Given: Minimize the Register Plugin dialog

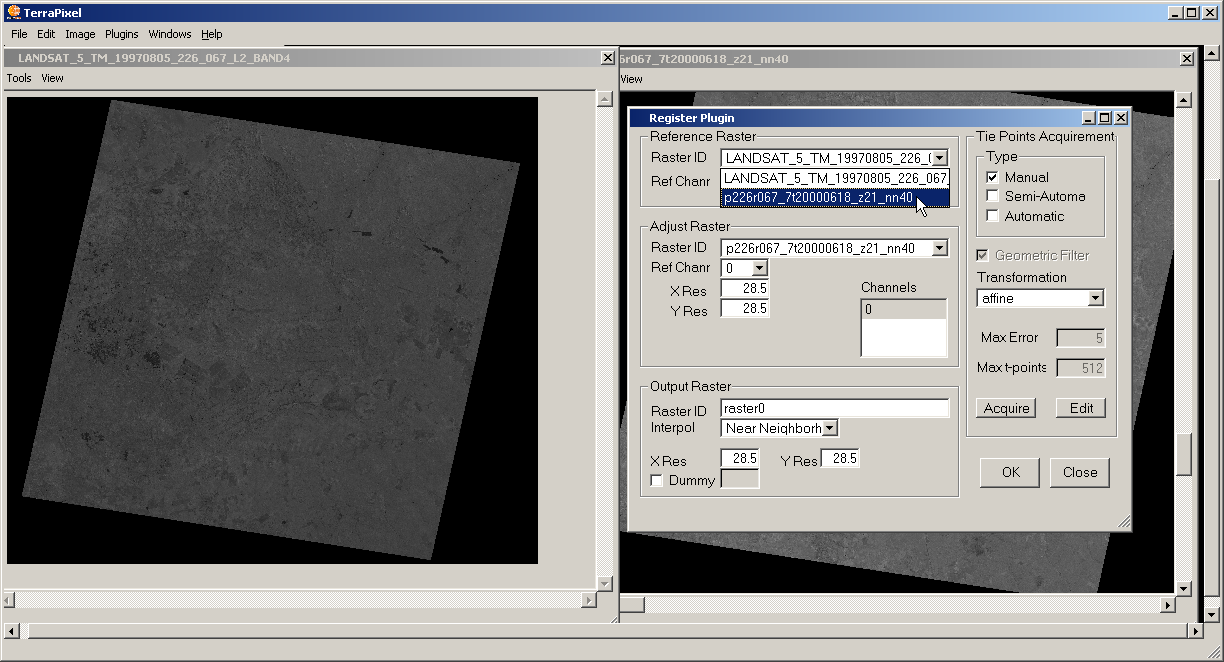Looking at the screenshot, I should (1090, 118).
